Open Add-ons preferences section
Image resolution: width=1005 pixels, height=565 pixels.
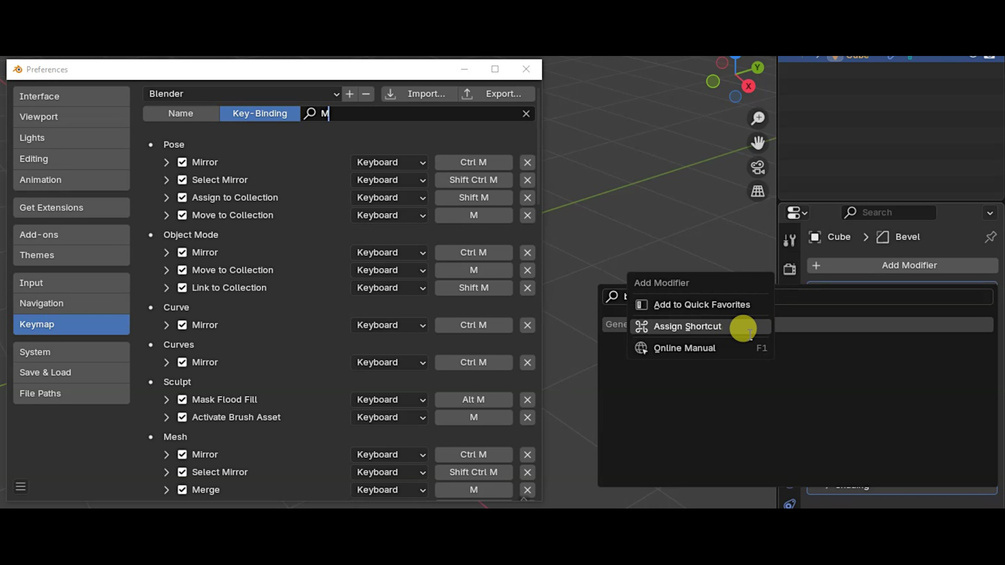coord(71,235)
